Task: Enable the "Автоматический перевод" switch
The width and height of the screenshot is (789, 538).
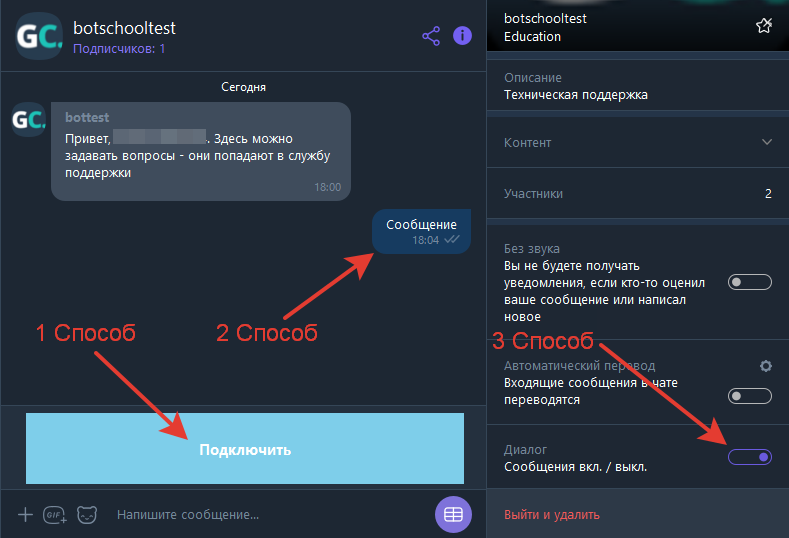Action: pos(750,396)
